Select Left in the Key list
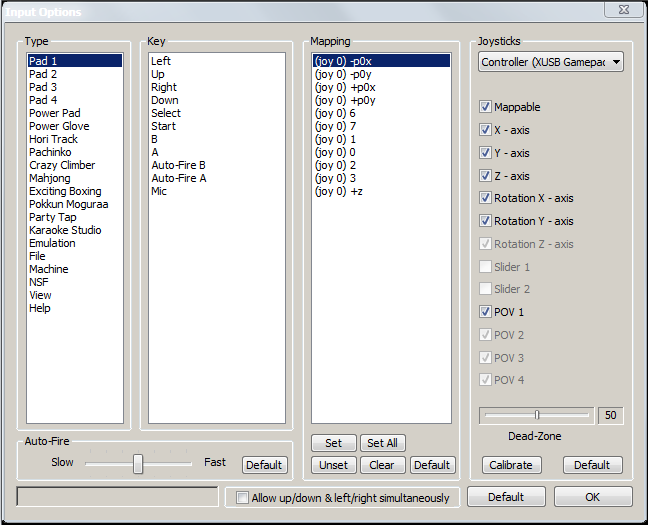The width and height of the screenshot is (648, 525). click(x=217, y=61)
